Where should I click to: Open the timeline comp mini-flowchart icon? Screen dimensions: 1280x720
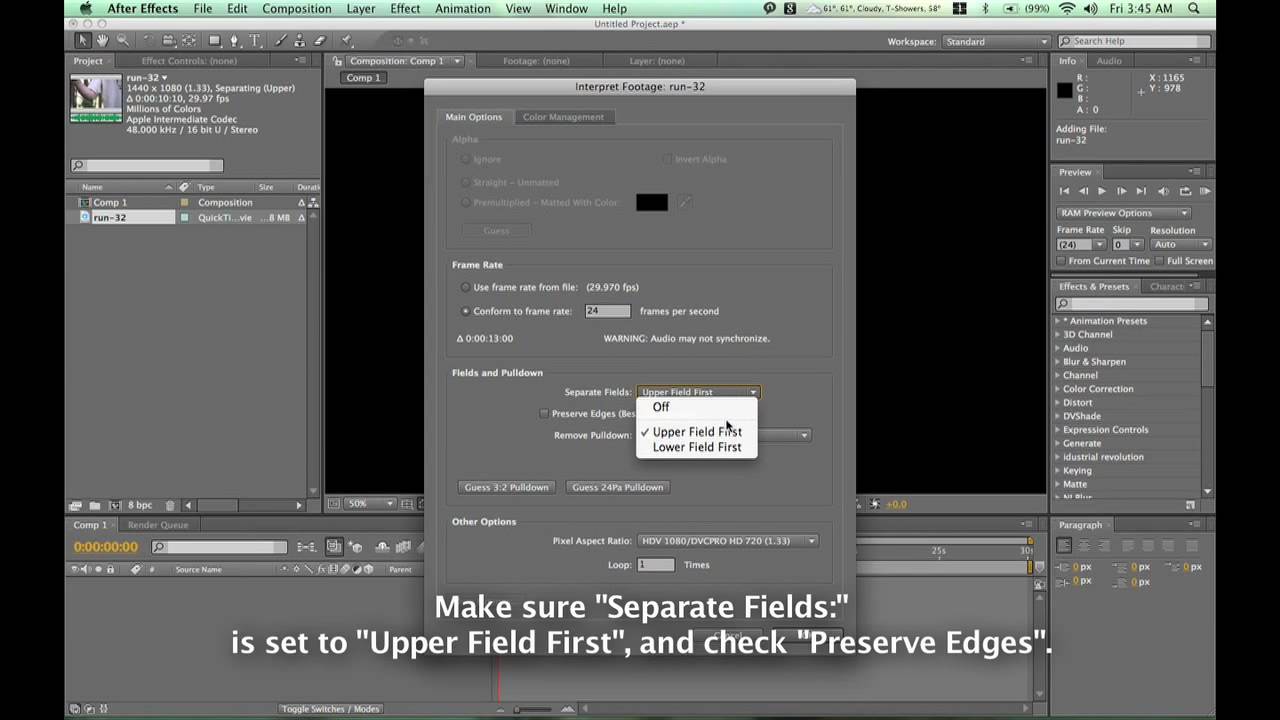click(307, 546)
